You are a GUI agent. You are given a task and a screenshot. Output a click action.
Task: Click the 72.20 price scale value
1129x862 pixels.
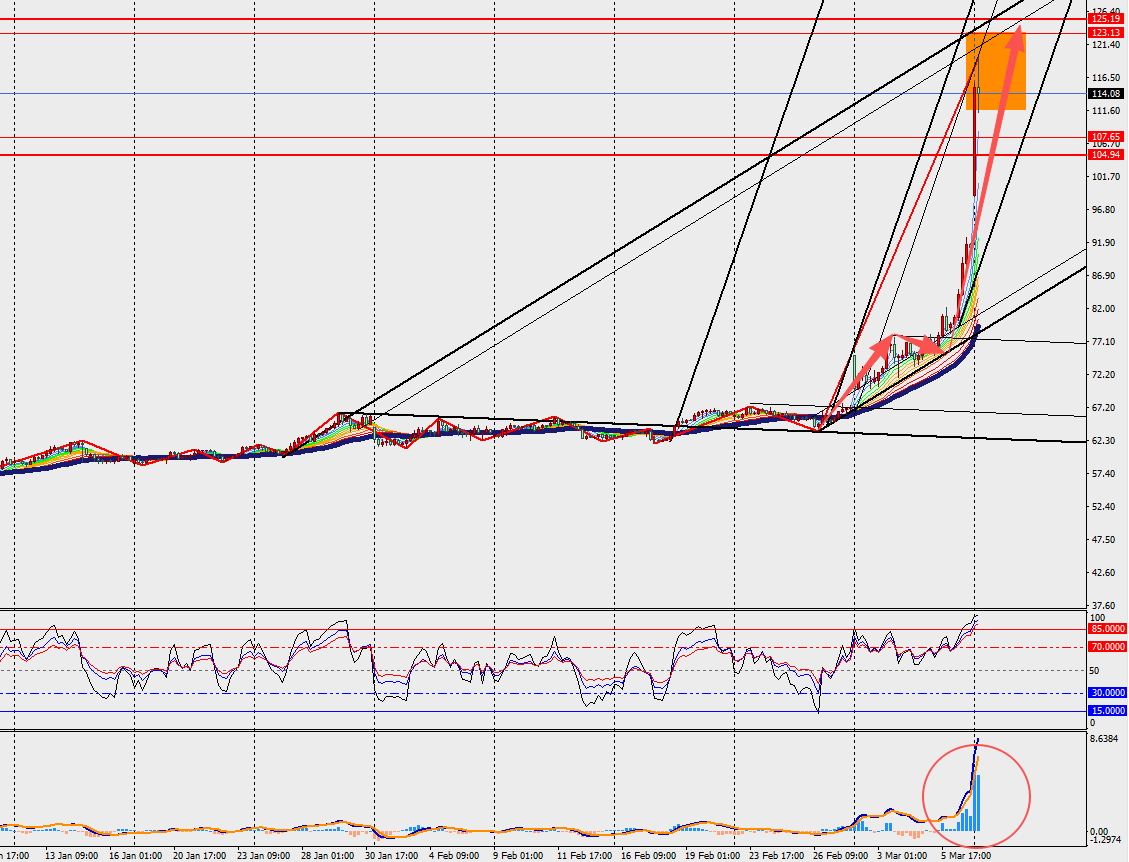pyautogui.click(x=1104, y=374)
